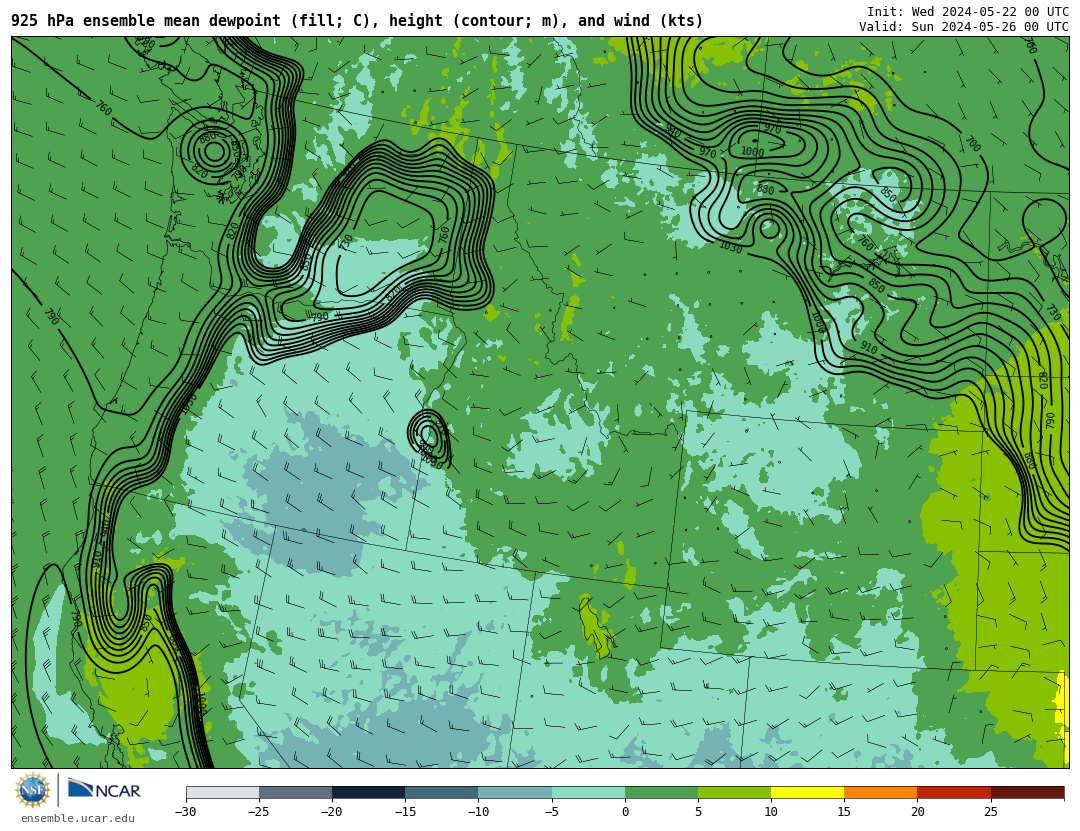Click the '5' colorbar tick label

point(698,812)
